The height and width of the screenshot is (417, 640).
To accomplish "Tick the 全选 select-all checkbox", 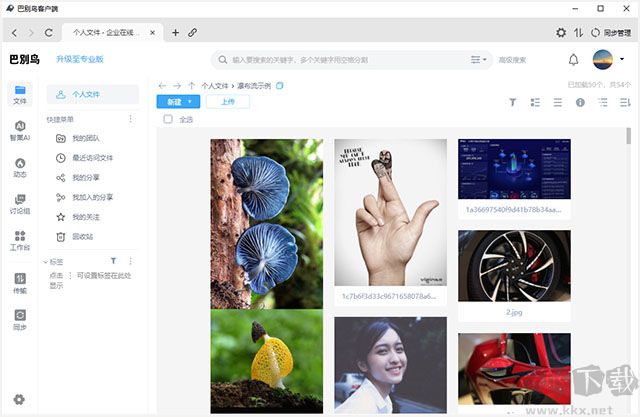I will [x=168, y=120].
